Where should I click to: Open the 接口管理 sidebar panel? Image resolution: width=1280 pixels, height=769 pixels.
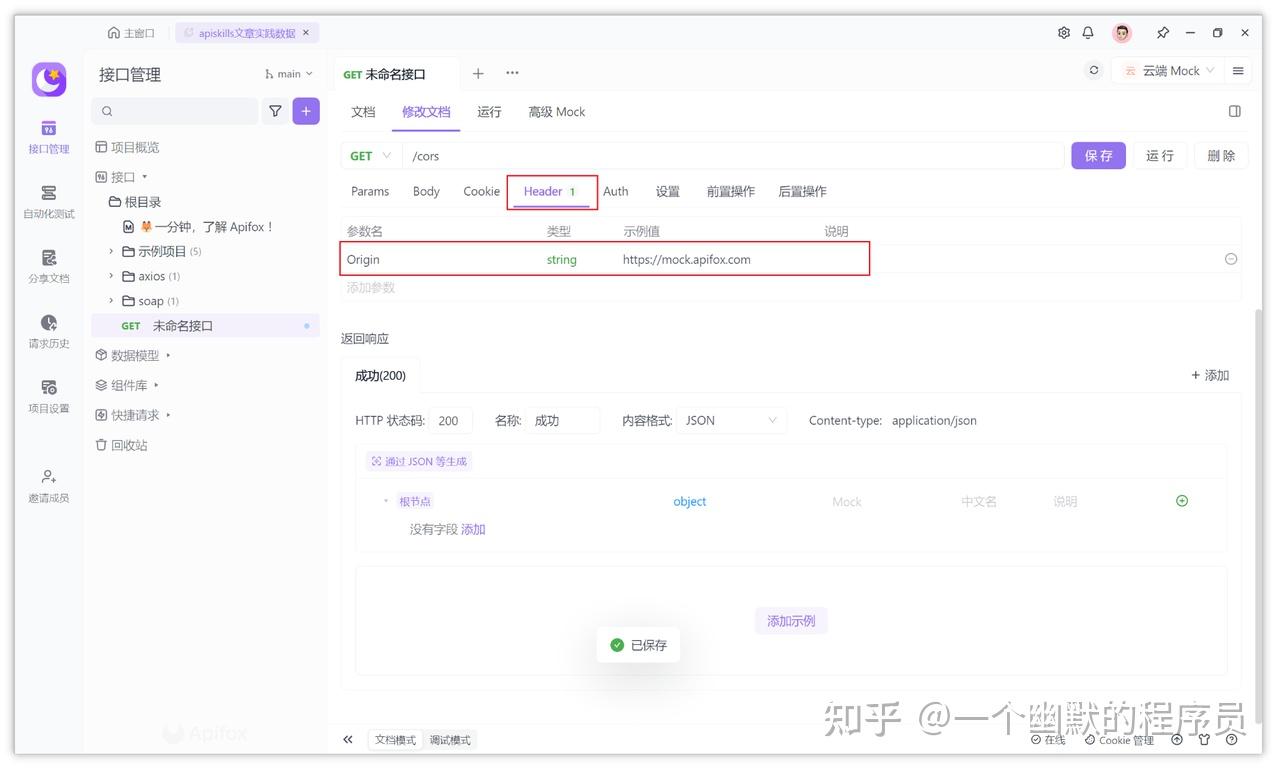pos(47,137)
